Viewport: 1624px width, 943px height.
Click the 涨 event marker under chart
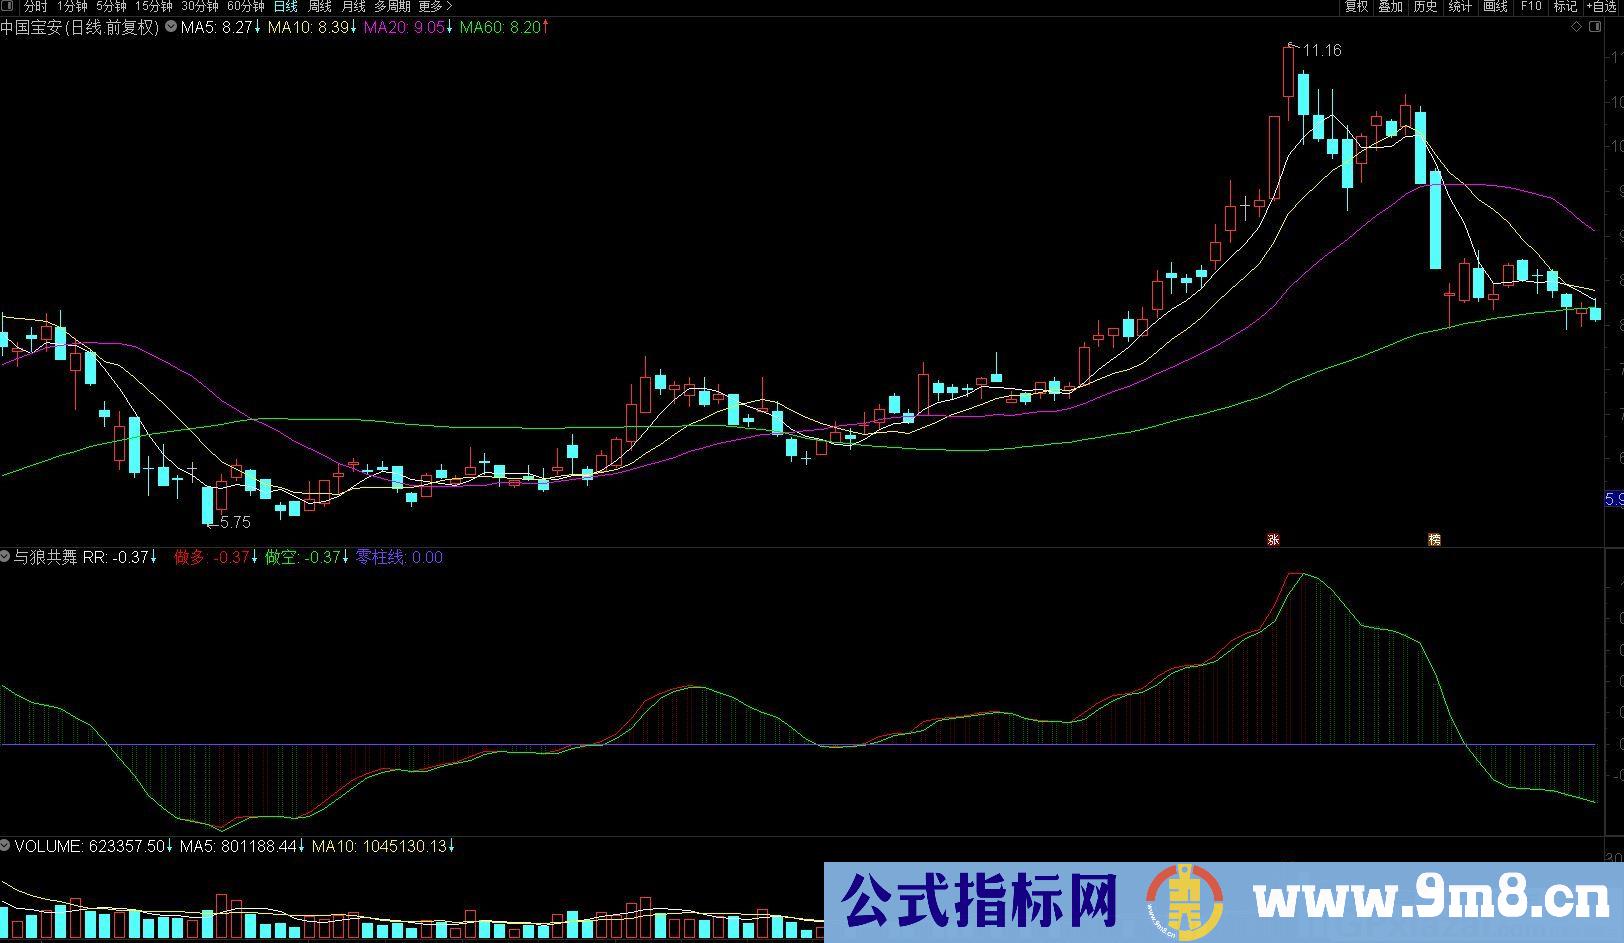pyautogui.click(x=1273, y=539)
